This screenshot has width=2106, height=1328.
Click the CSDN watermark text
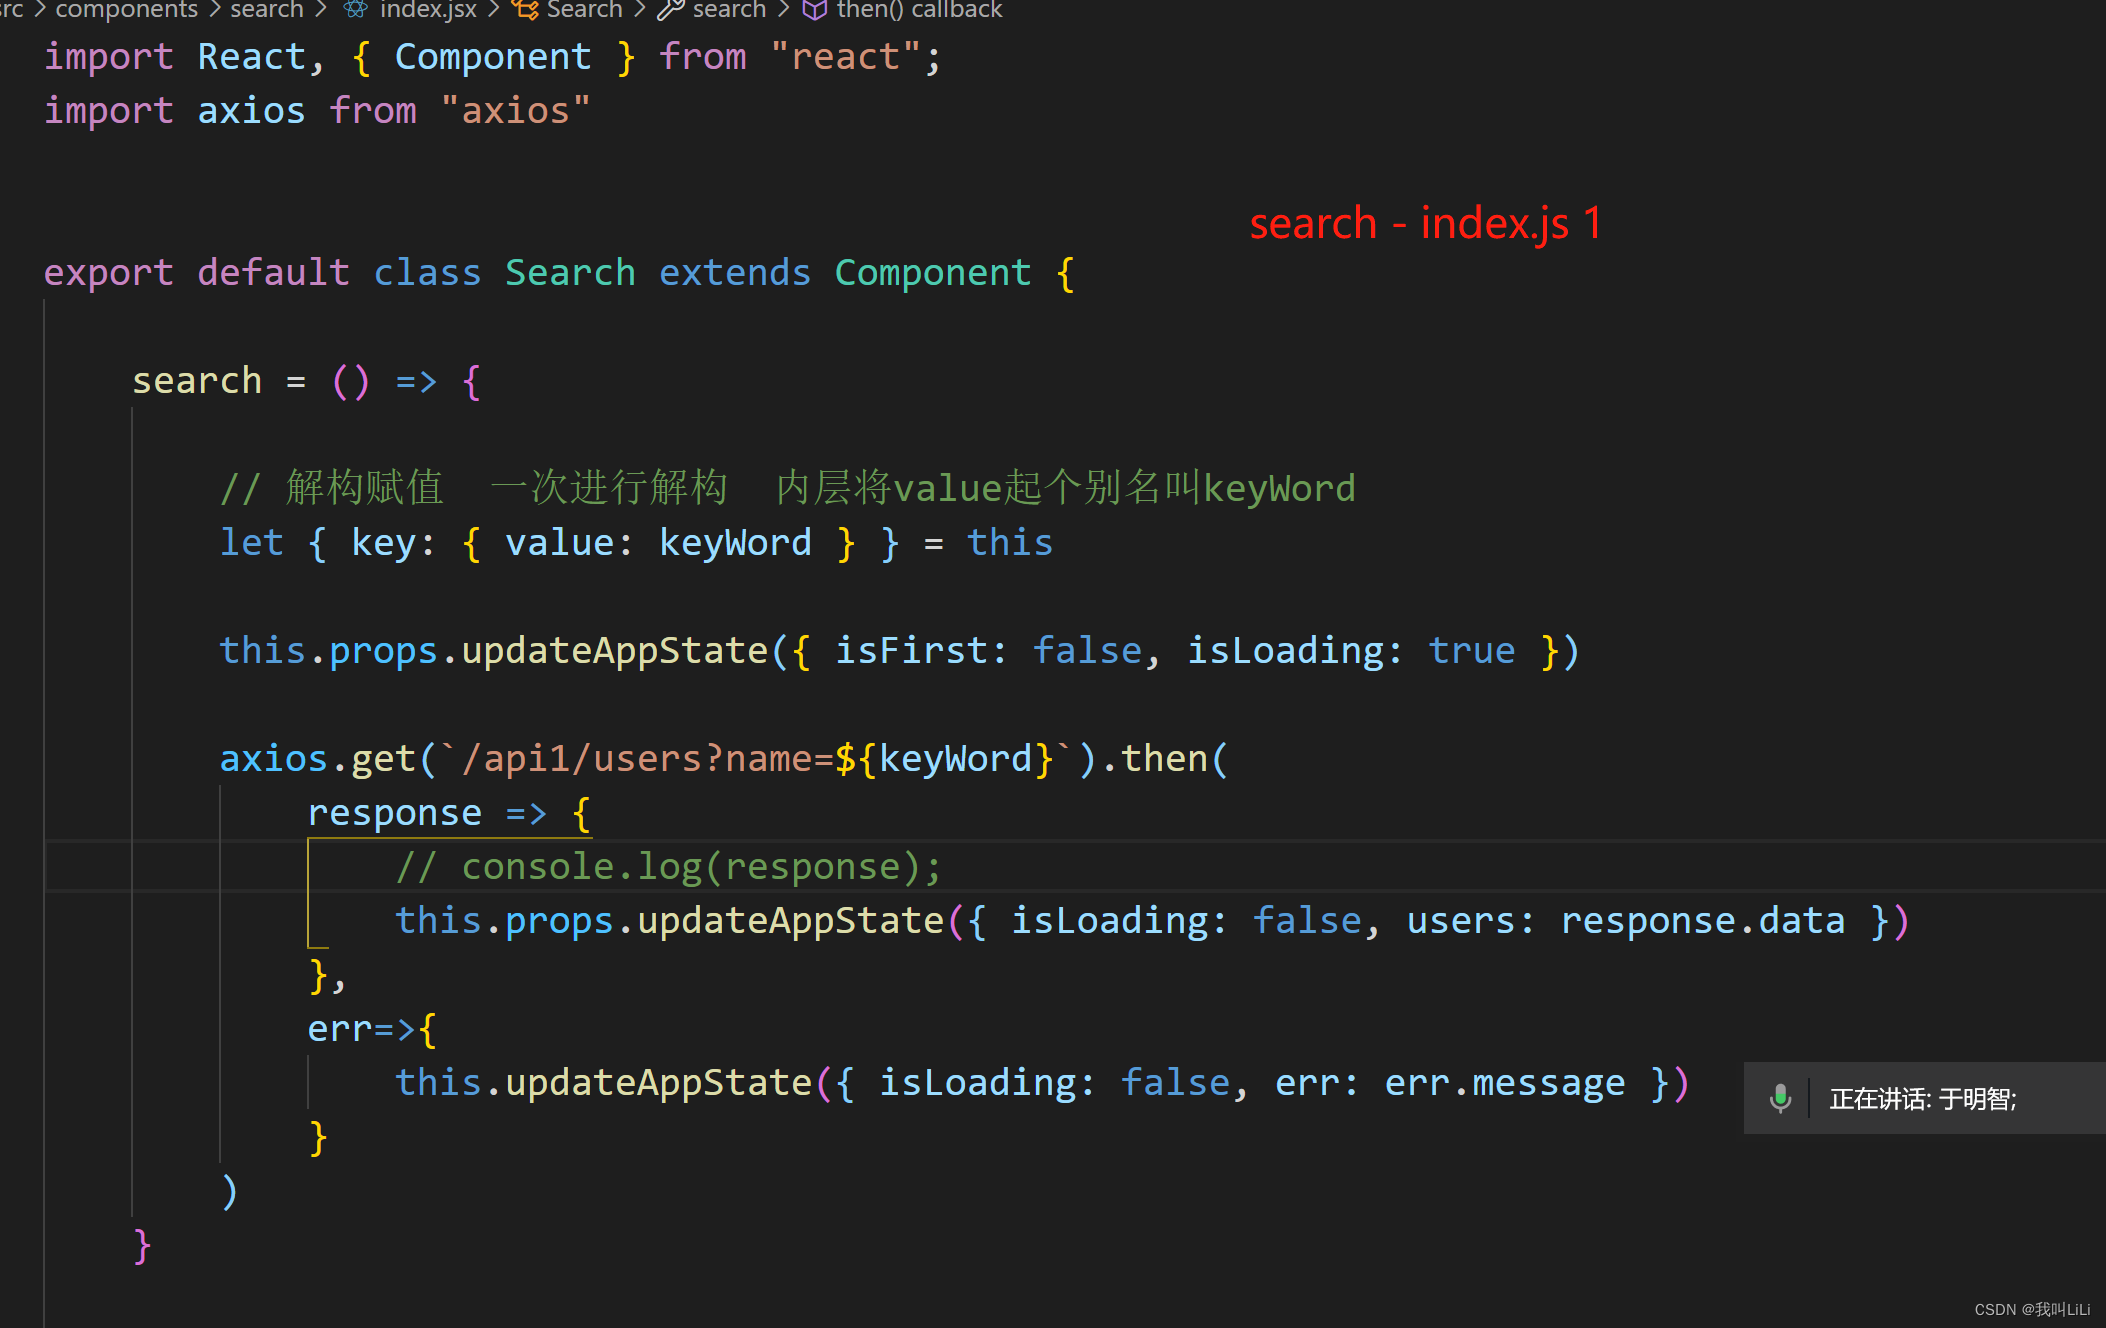click(x=2031, y=1309)
